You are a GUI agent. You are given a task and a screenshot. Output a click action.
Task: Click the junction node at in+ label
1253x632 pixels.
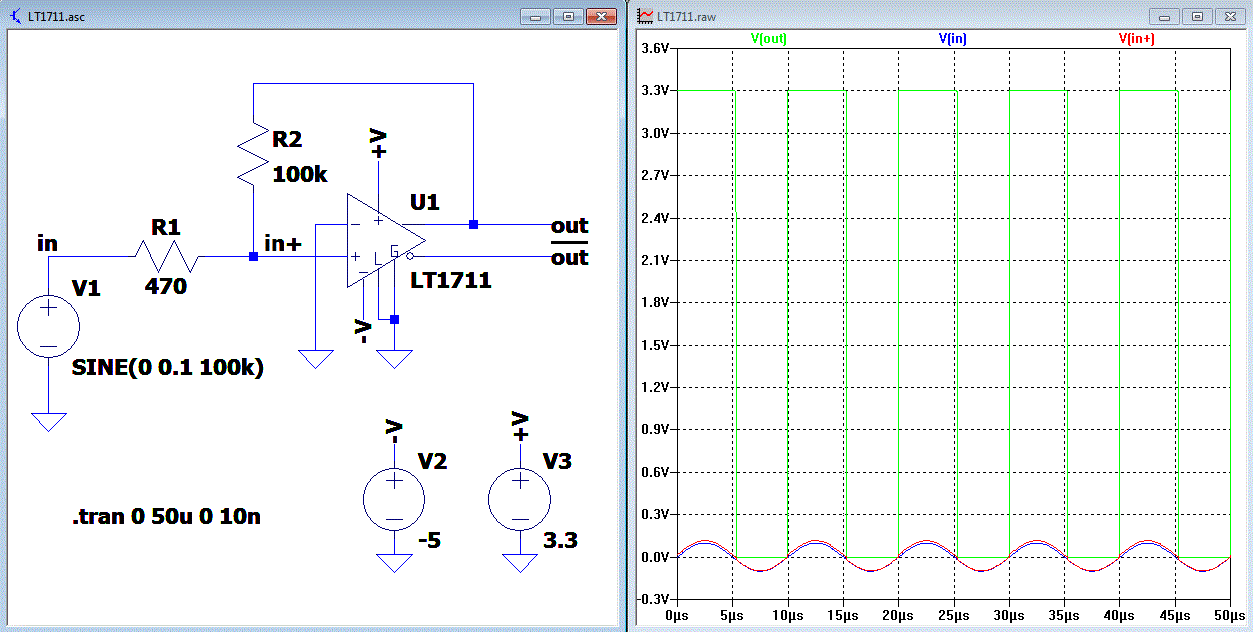[x=254, y=257]
